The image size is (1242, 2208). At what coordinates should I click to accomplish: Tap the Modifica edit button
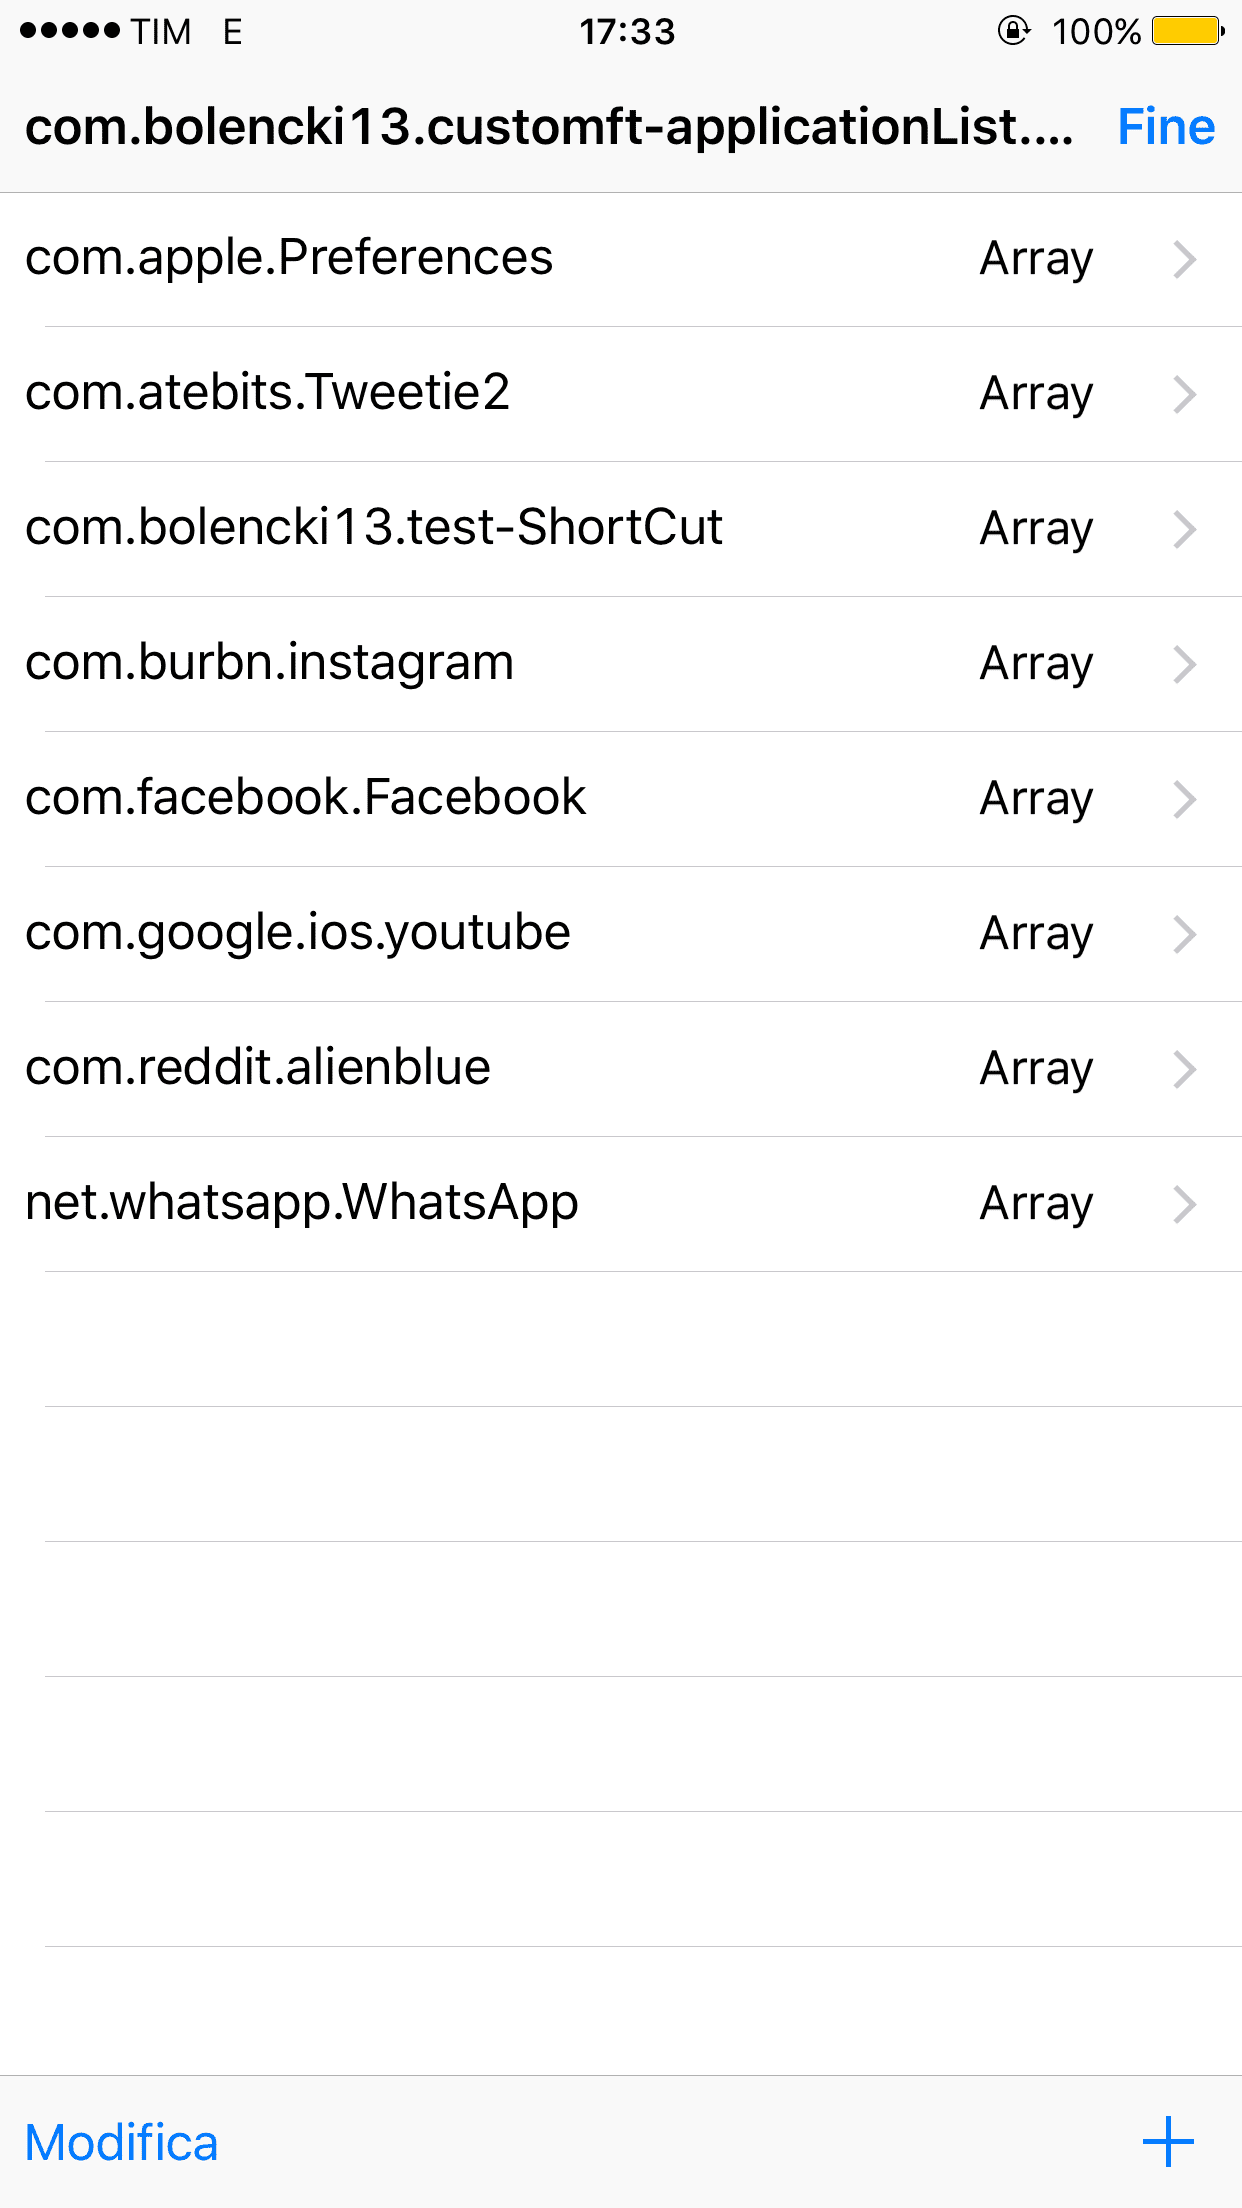[x=121, y=2143]
